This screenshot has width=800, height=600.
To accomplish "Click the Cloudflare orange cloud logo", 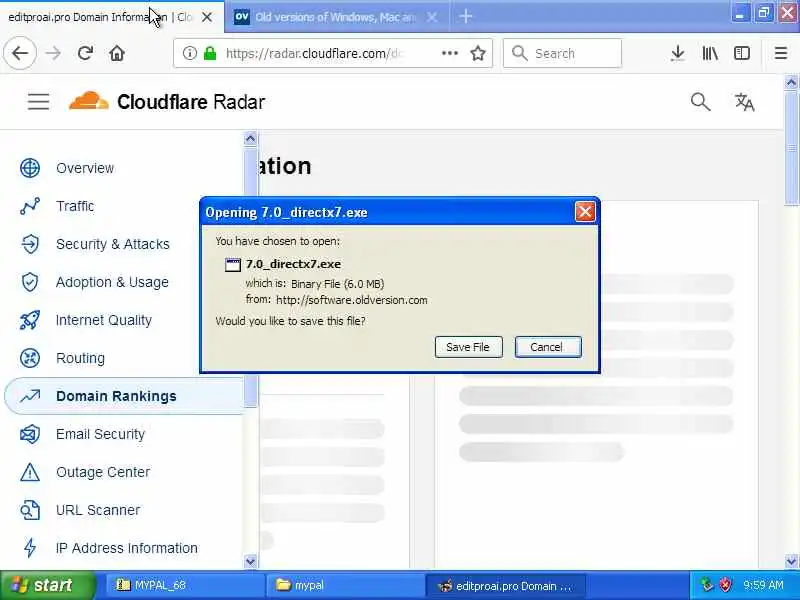I will tap(89, 101).
